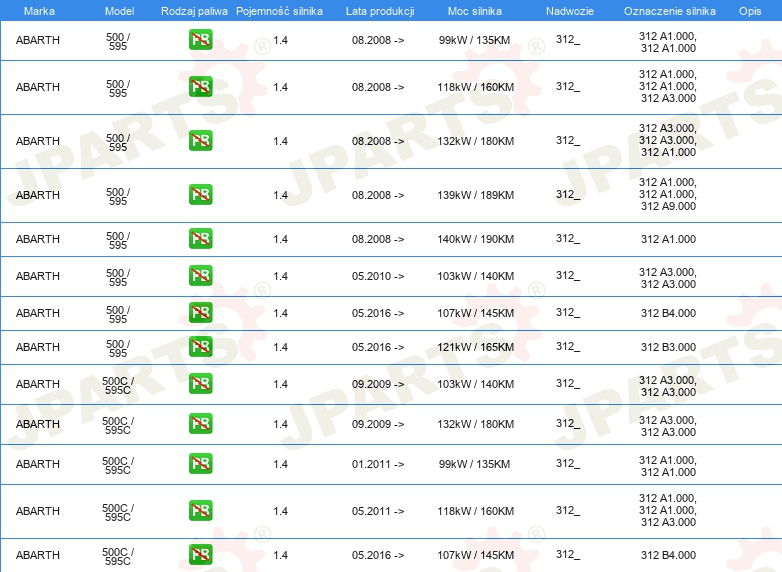Click the engine codes cell ending in 312 A9.000
The height and width of the screenshot is (572, 782).
point(668,194)
